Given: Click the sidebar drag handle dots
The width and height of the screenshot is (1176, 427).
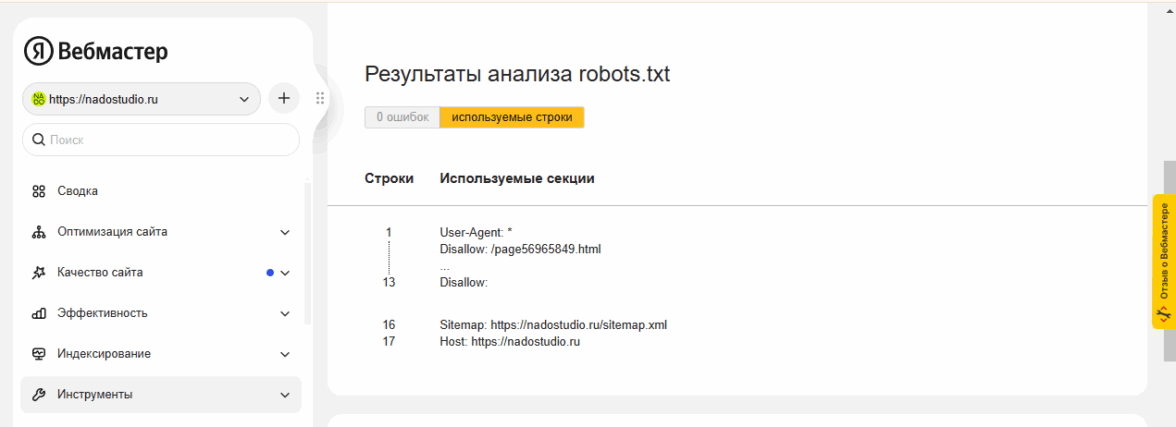Looking at the screenshot, I should 320,98.
